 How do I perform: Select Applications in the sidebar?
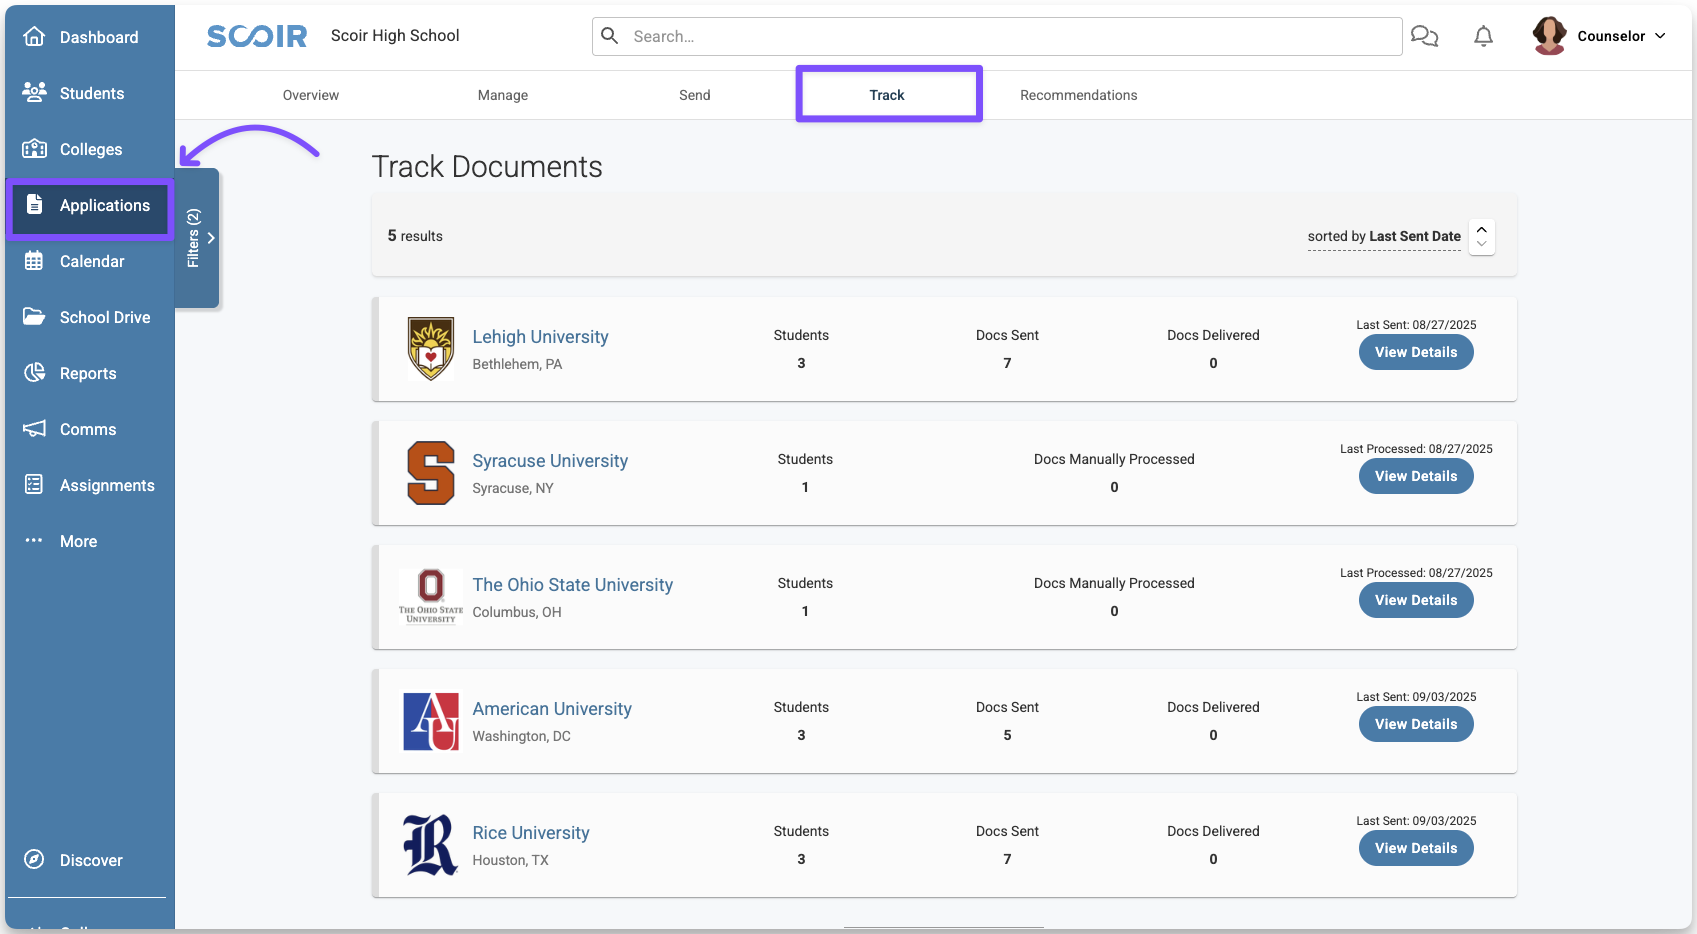click(90, 208)
